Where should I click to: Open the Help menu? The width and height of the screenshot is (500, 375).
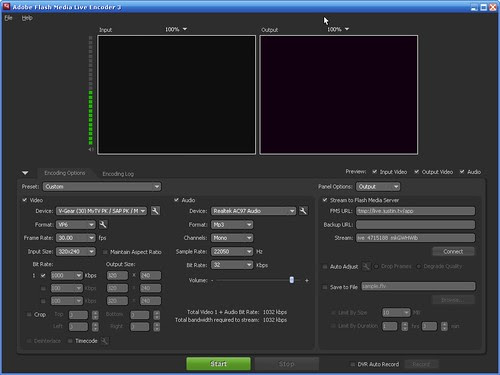tap(27, 18)
